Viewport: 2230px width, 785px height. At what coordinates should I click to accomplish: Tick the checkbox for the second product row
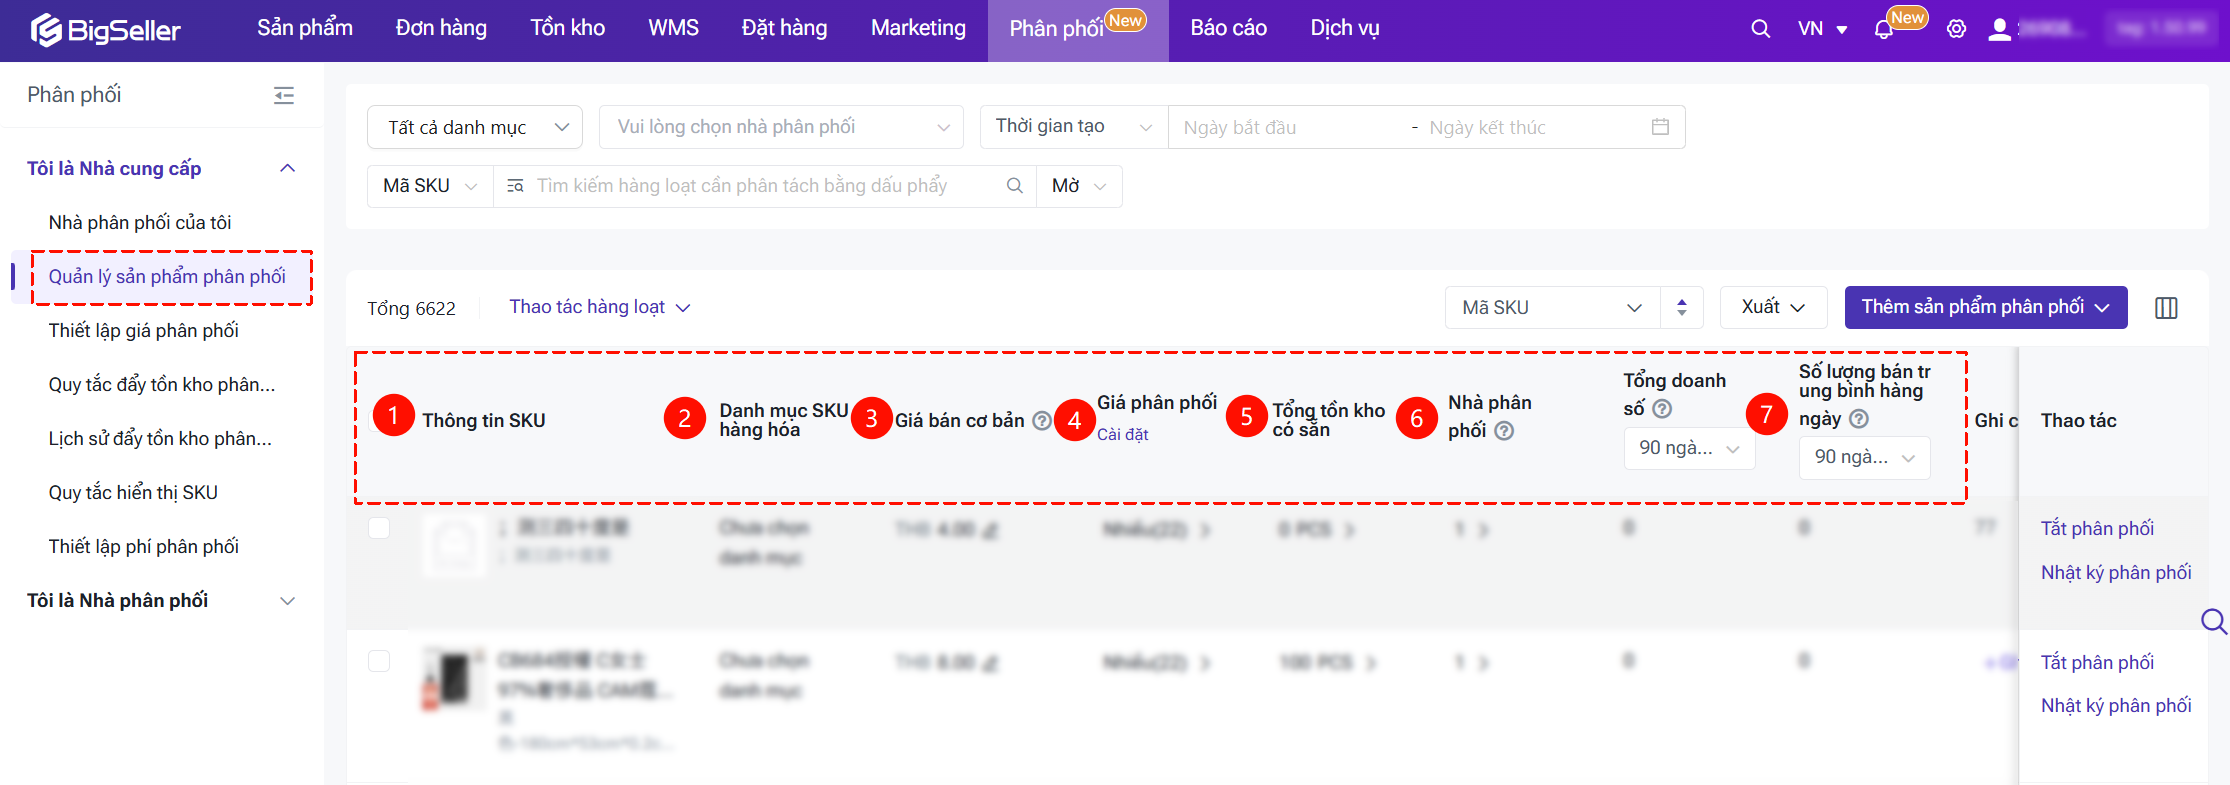[x=379, y=661]
